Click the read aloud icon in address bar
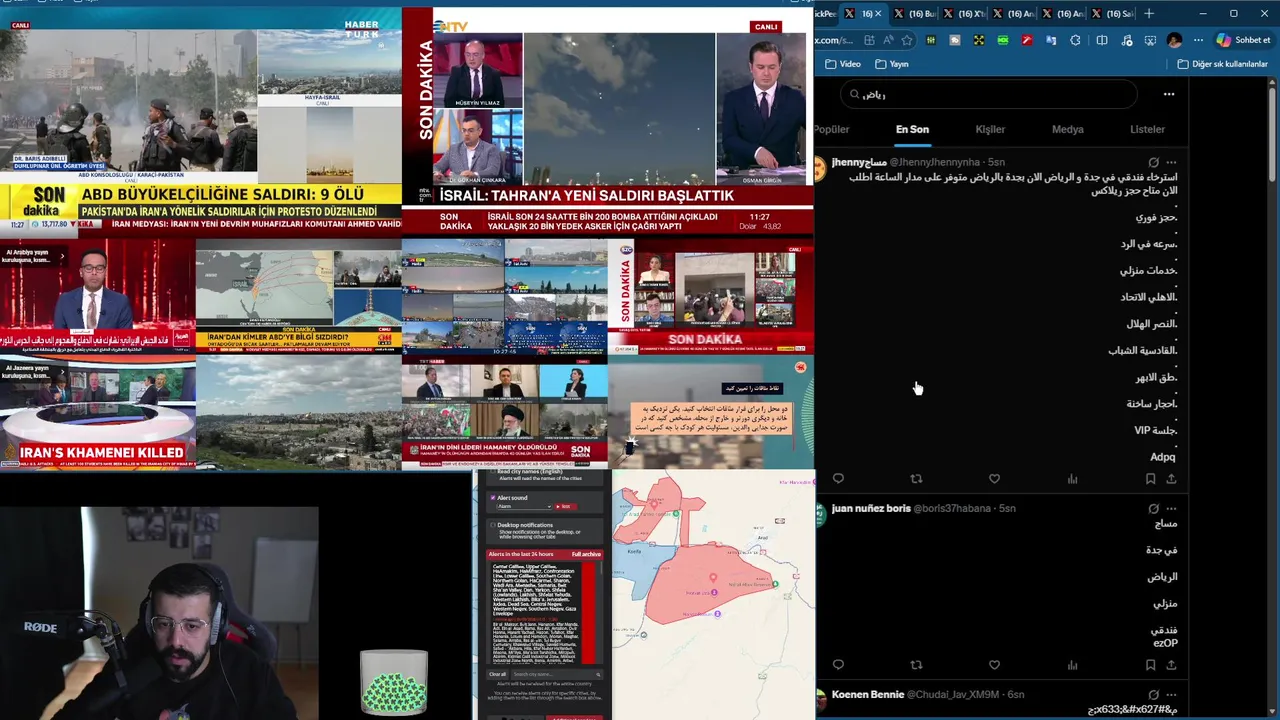 point(889,40)
